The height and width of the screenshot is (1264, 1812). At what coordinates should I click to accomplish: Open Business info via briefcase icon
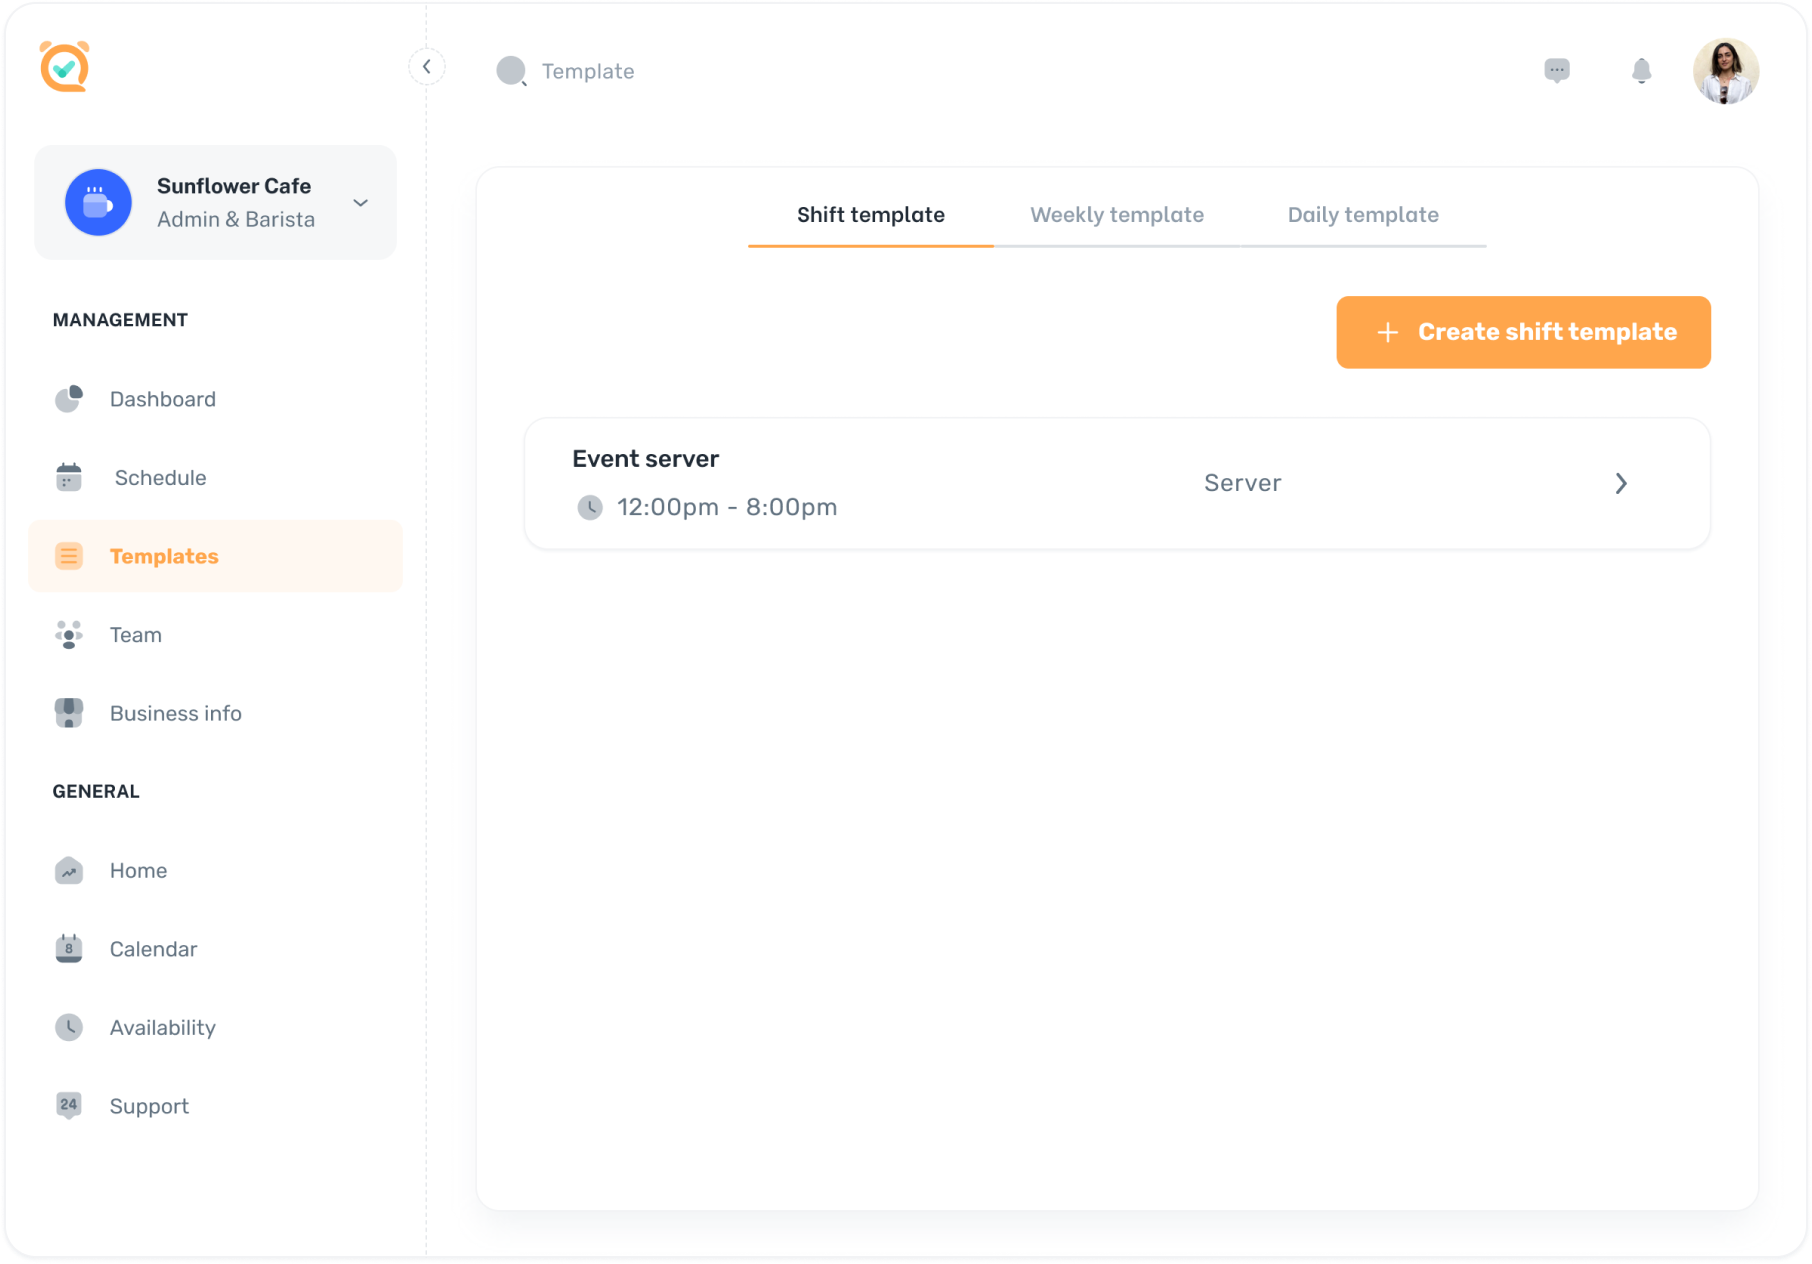coord(68,713)
